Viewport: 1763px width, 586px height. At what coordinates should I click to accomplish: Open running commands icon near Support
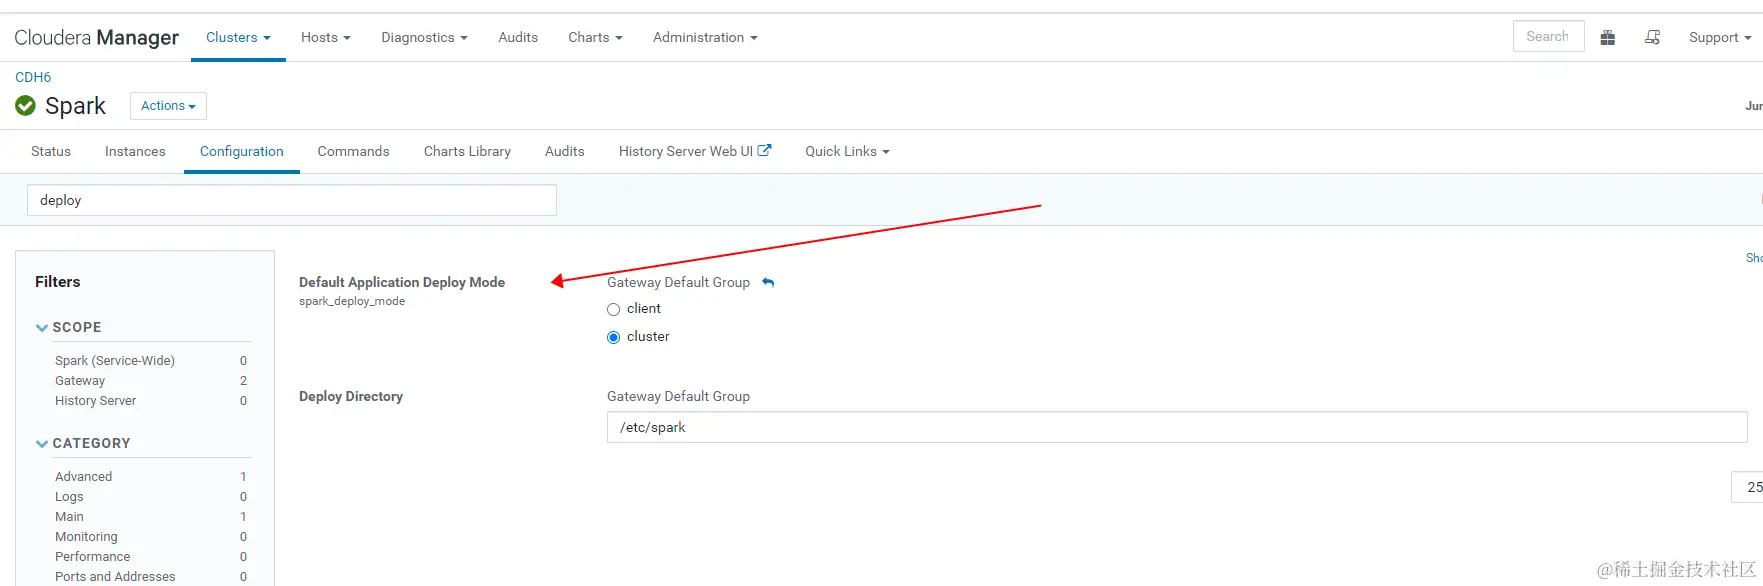point(1652,37)
